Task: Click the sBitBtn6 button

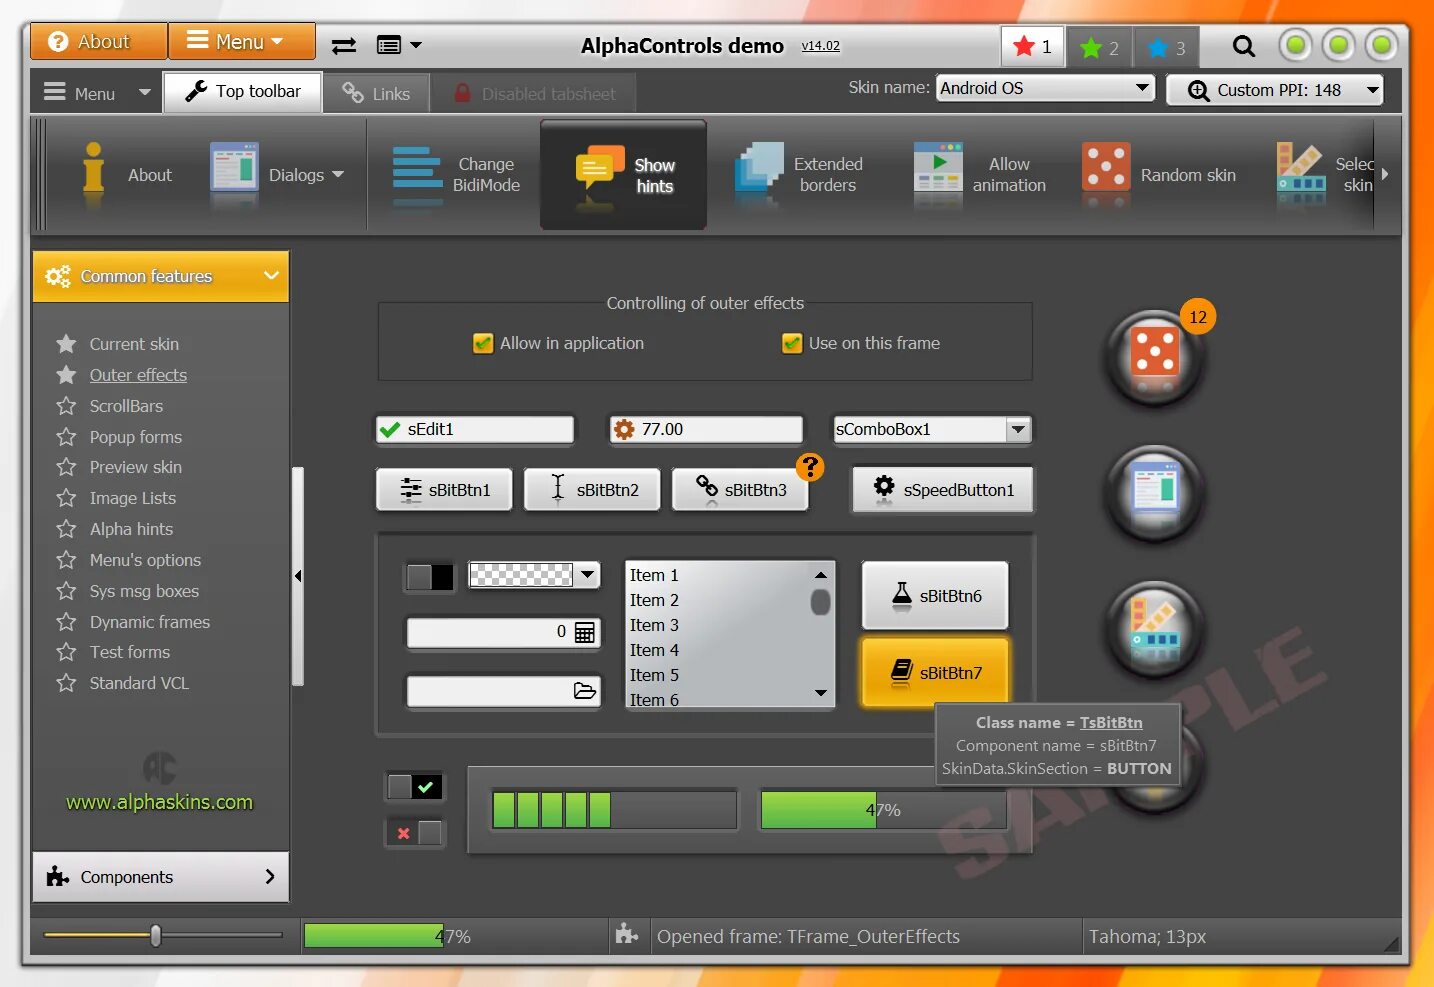Action: click(x=935, y=596)
